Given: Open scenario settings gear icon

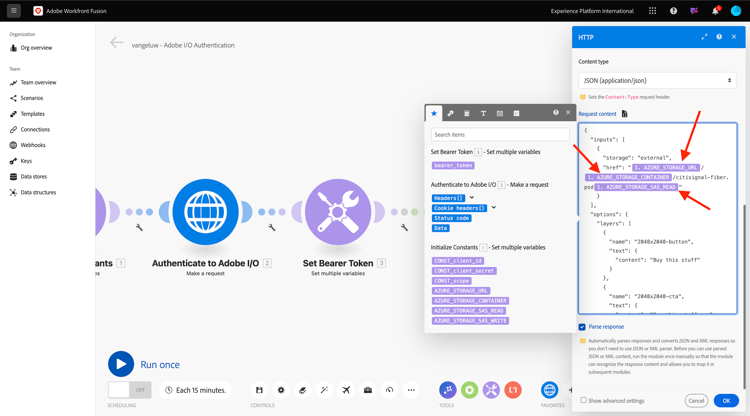Looking at the screenshot, I should [281, 390].
